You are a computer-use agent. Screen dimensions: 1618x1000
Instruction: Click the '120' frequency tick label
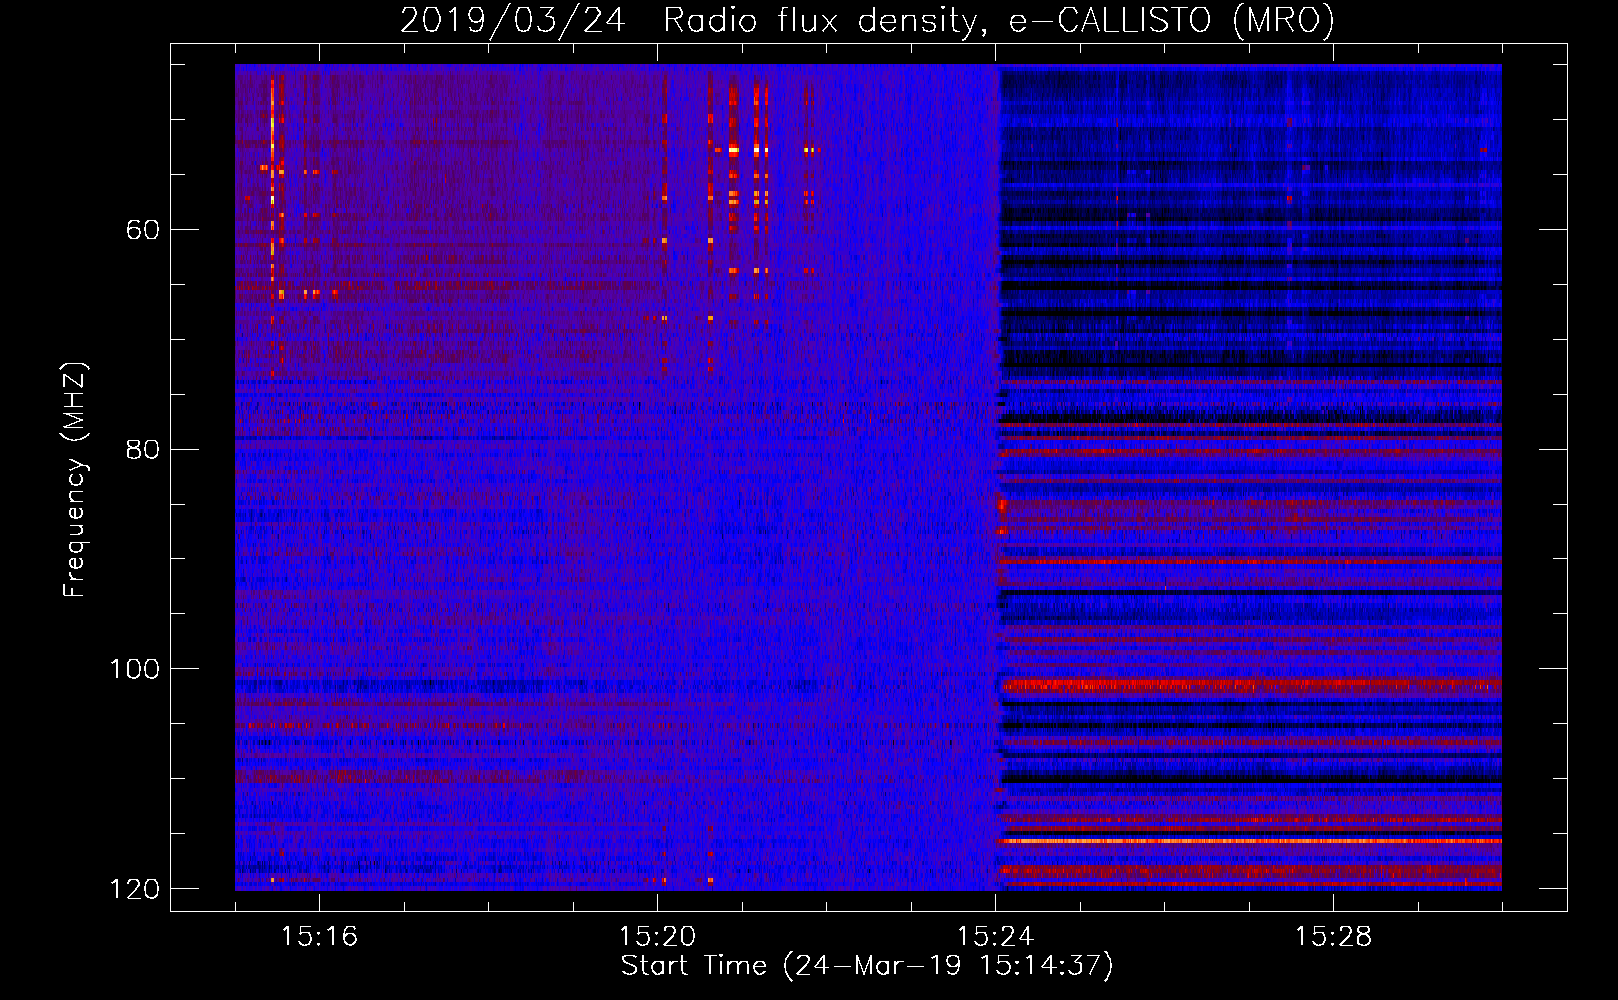(x=133, y=889)
